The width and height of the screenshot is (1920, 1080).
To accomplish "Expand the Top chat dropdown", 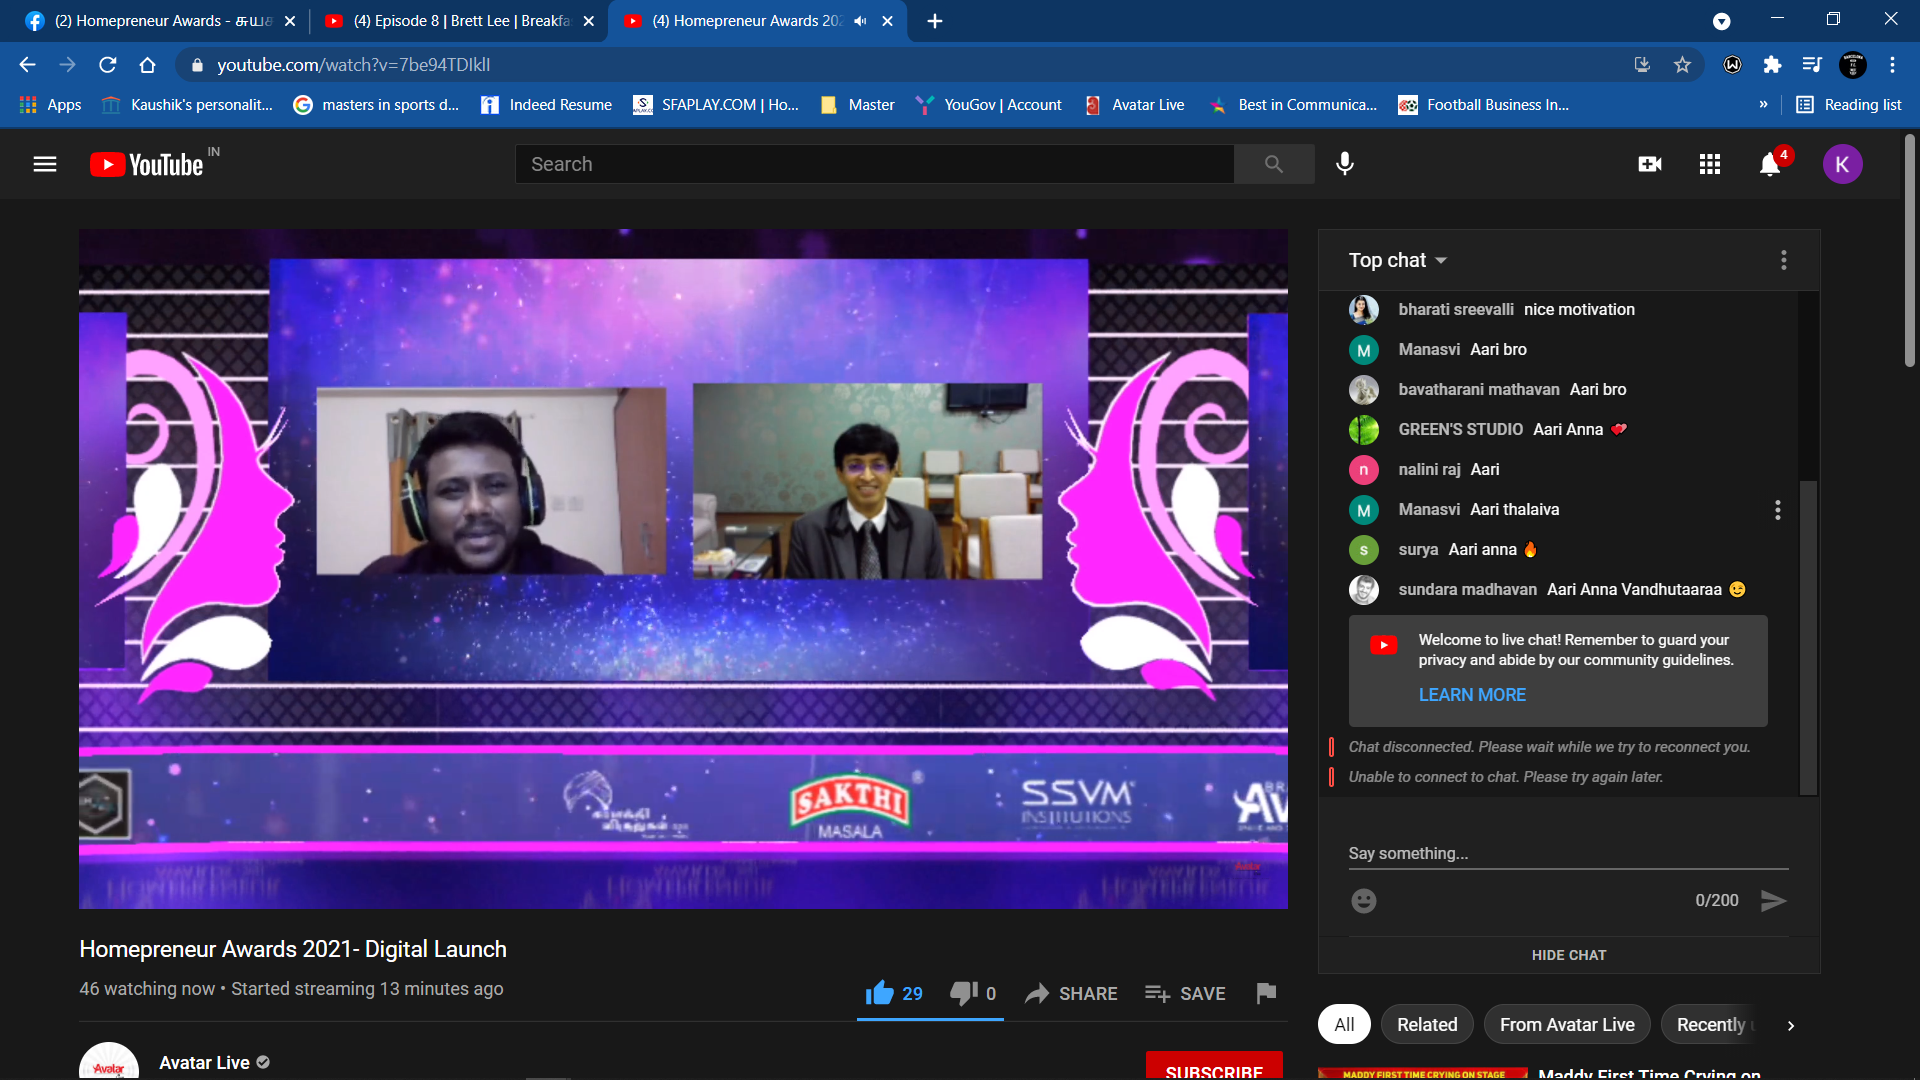I will pyautogui.click(x=1398, y=260).
